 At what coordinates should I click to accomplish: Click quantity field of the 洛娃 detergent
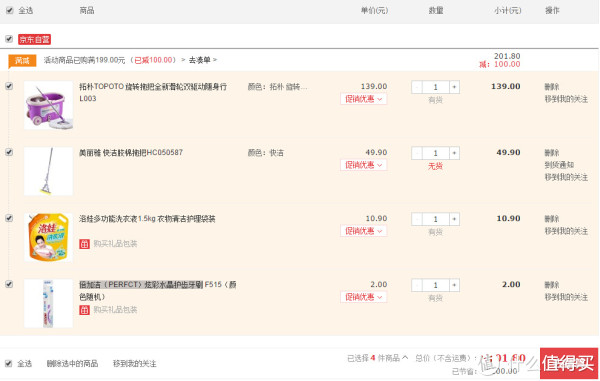(x=435, y=219)
